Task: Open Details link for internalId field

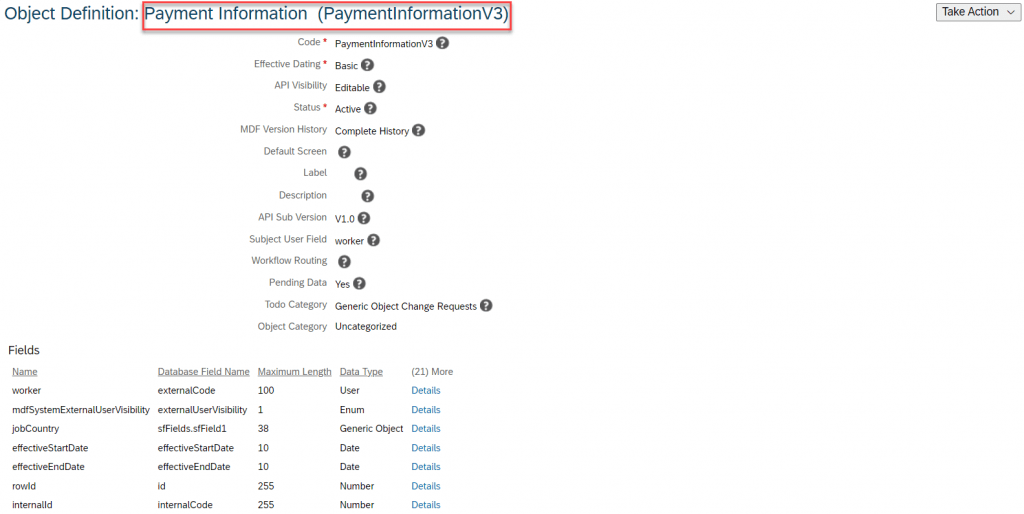Action: click(x=426, y=505)
